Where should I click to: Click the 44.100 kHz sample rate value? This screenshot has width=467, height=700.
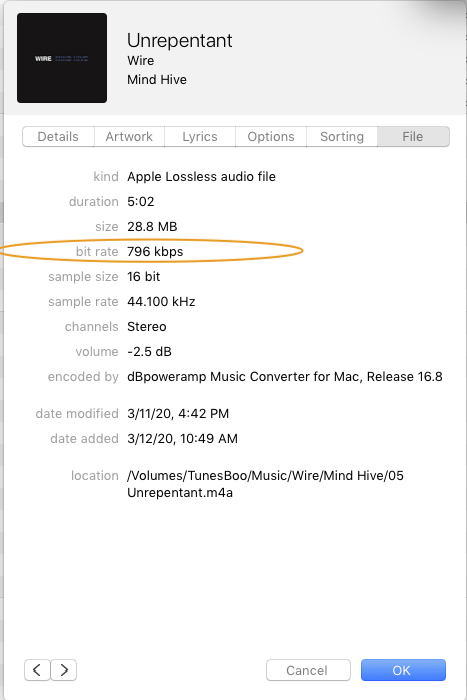[161, 302]
